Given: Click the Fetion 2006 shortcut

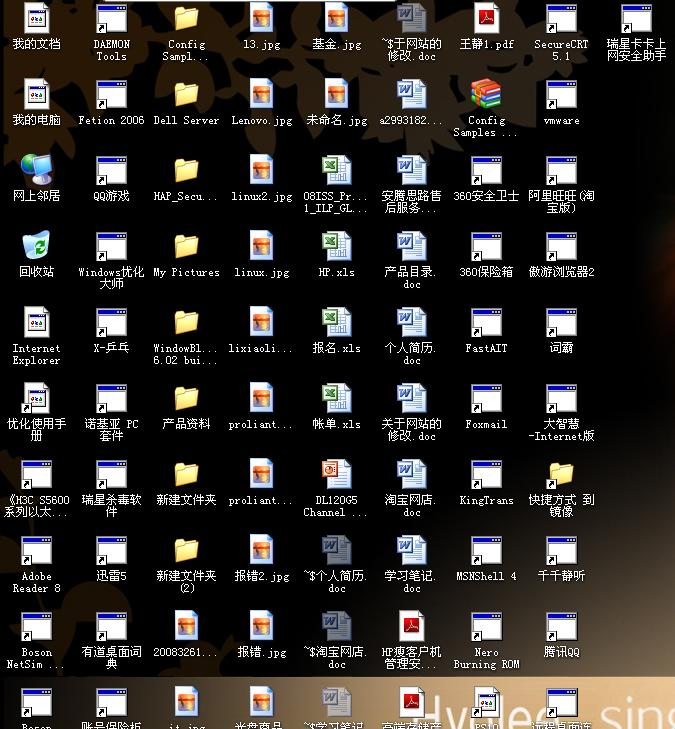Looking at the screenshot, I should 111,96.
